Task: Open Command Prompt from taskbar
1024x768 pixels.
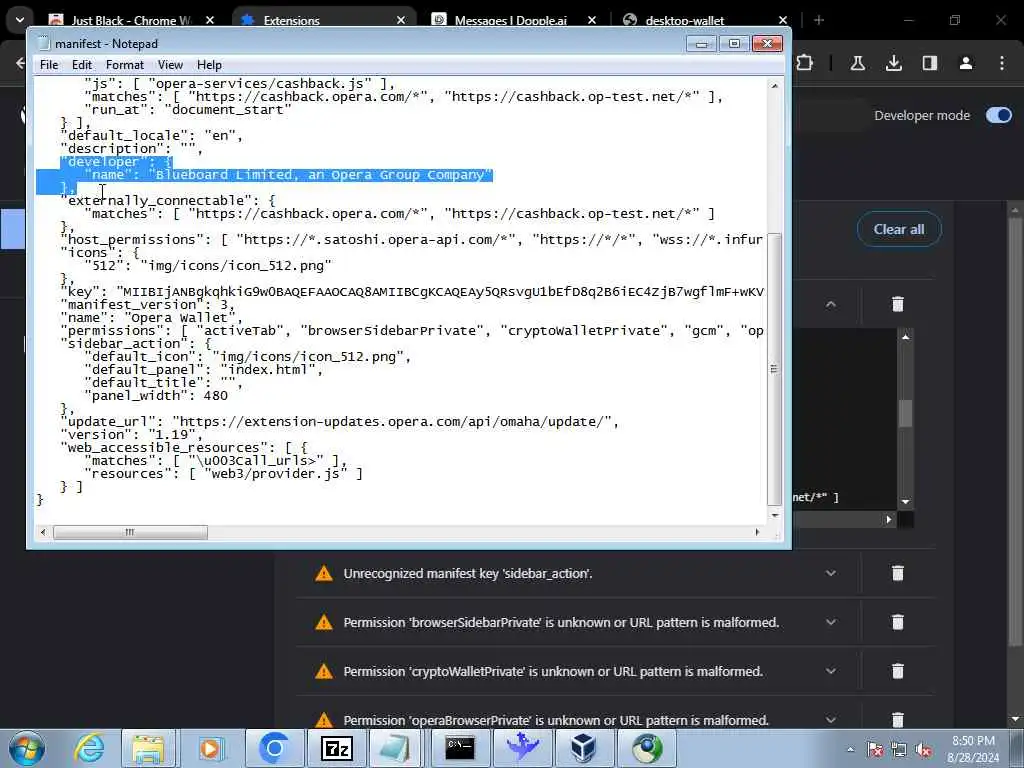Action: coord(460,748)
